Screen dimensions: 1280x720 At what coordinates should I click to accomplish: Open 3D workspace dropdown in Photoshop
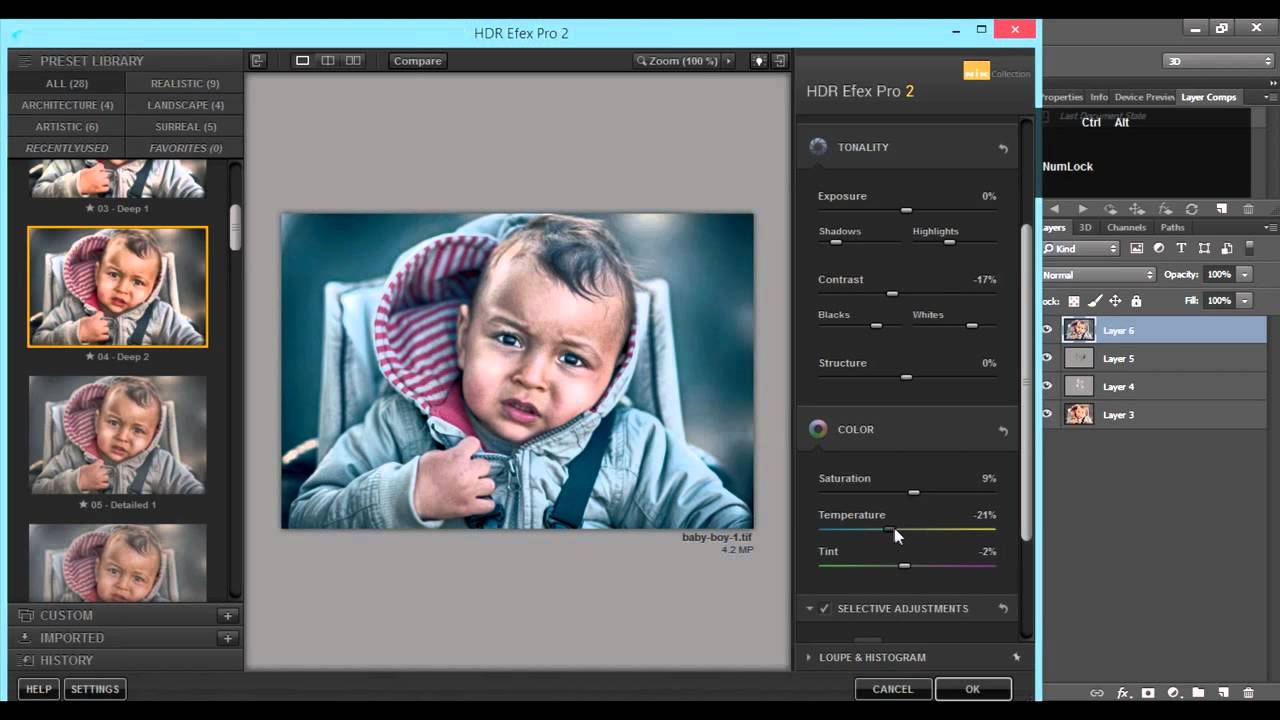1218,61
